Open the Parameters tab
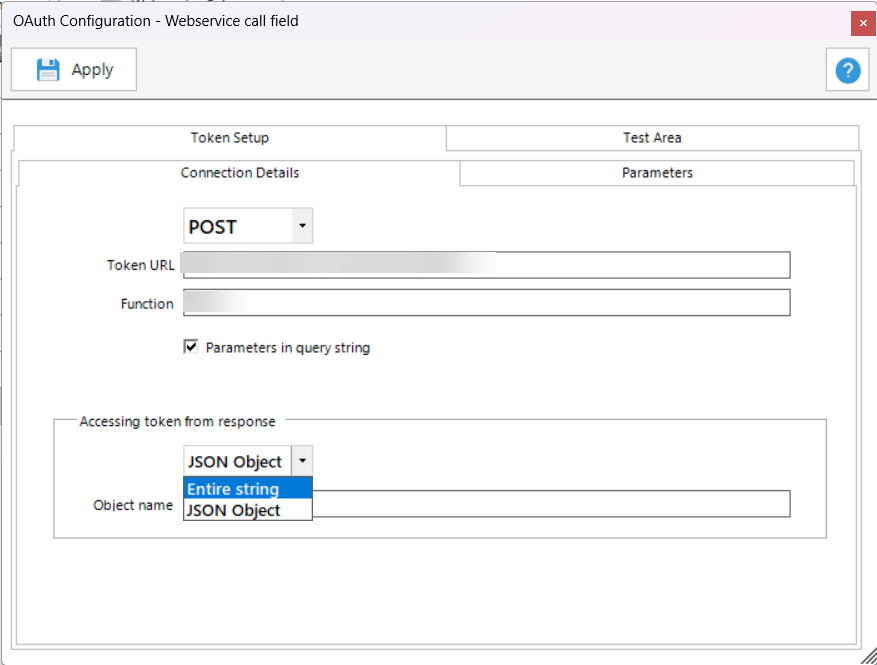Image resolution: width=877 pixels, height=665 pixels. (x=657, y=173)
